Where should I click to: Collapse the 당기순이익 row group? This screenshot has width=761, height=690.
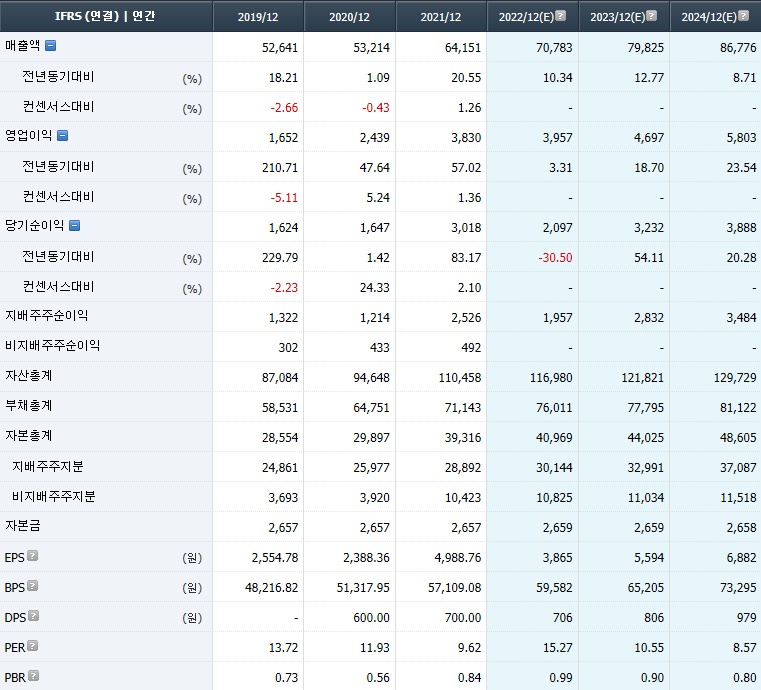pos(74,226)
